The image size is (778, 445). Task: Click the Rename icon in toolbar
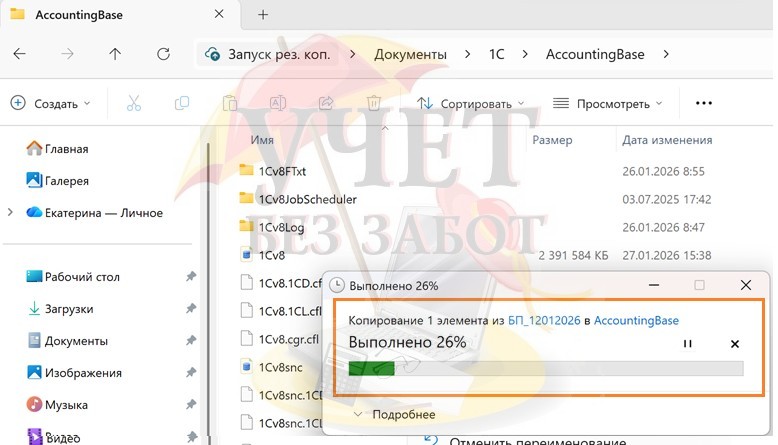pos(278,103)
